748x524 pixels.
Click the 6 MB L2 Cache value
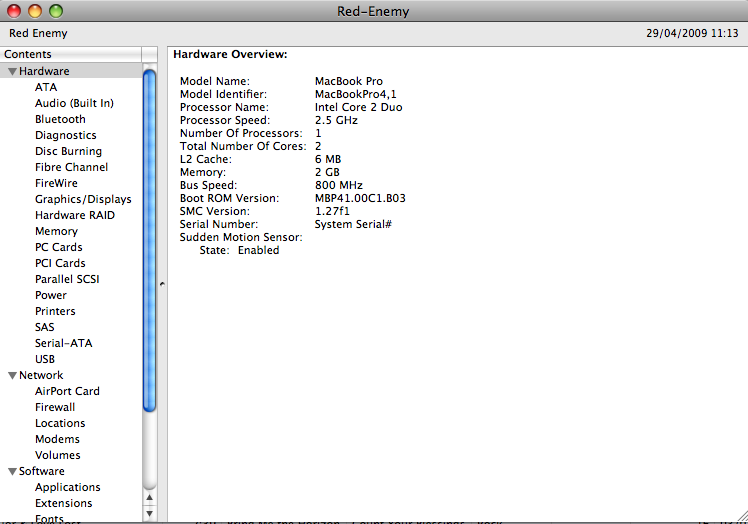tap(328, 159)
